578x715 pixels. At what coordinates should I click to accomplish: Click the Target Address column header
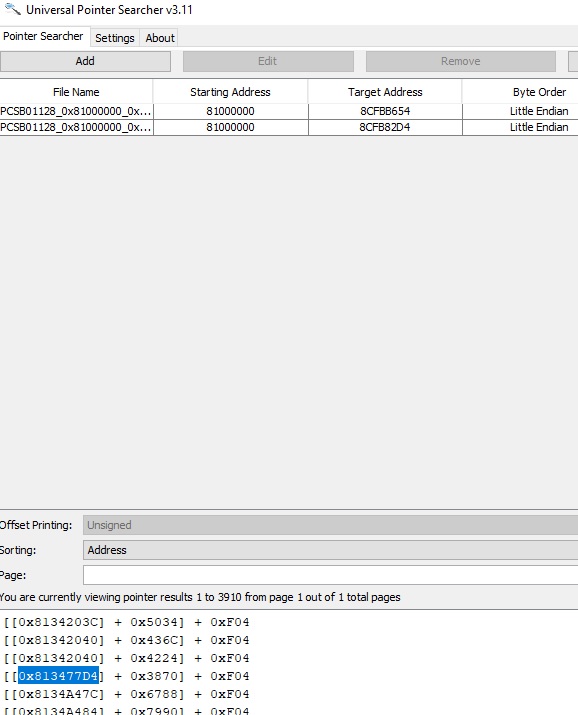[x=385, y=92]
